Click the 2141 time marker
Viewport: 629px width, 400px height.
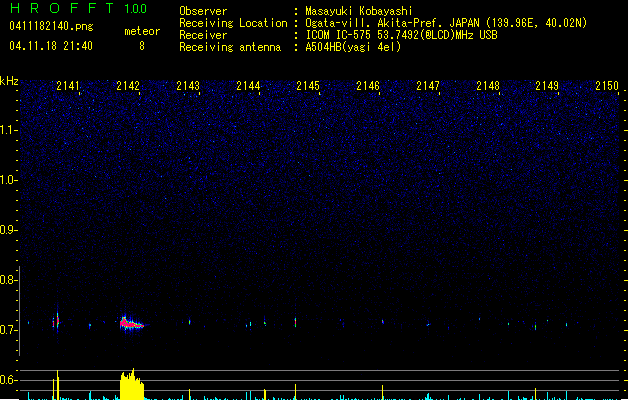pyautogui.click(x=68, y=87)
